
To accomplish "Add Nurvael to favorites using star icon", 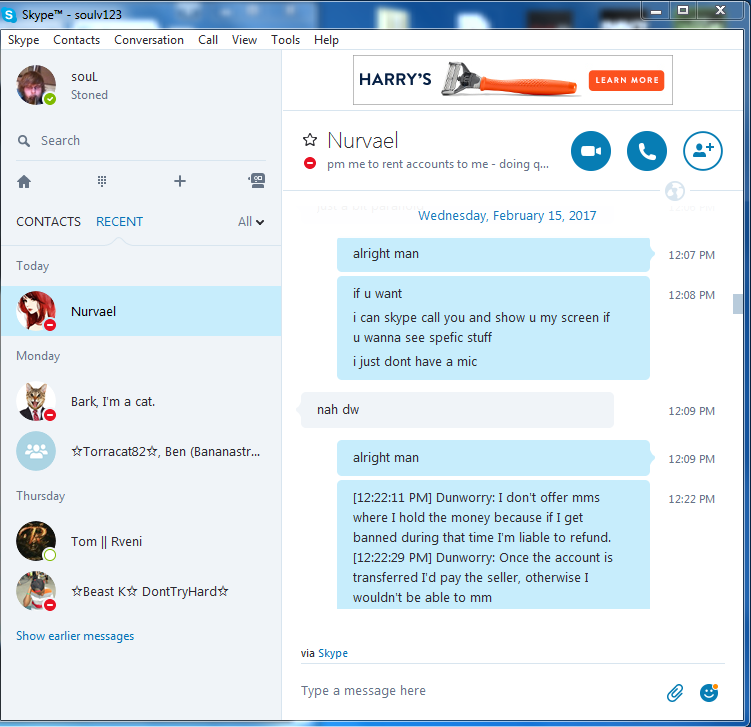I will point(310,140).
